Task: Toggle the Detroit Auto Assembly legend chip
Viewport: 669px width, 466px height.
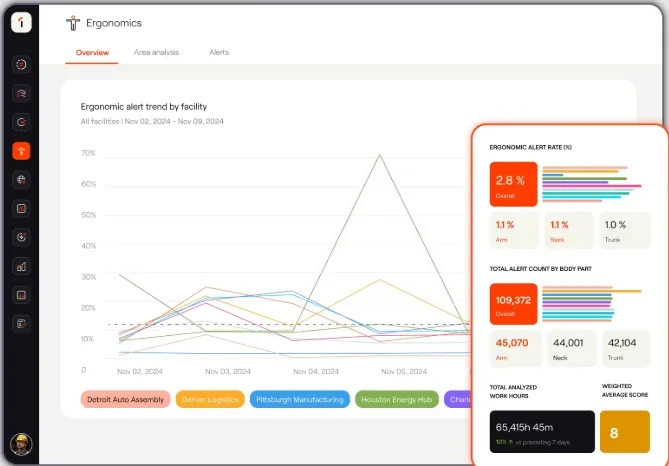Action: point(125,399)
